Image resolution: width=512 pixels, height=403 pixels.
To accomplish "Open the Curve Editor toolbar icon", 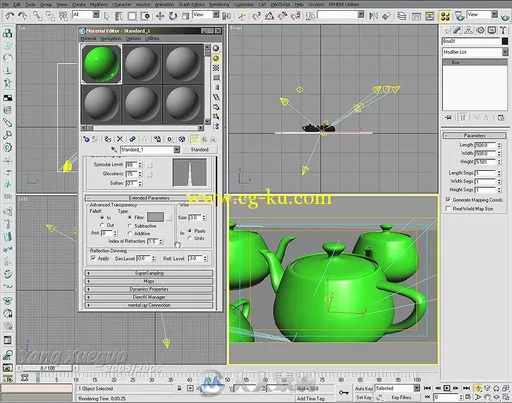I will tap(416, 16).
